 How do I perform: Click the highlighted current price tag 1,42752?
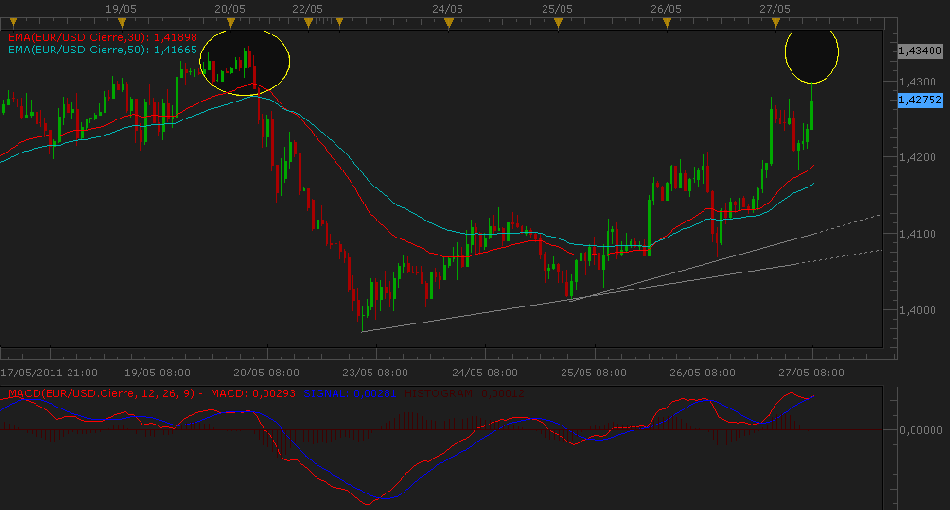(920, 100)
